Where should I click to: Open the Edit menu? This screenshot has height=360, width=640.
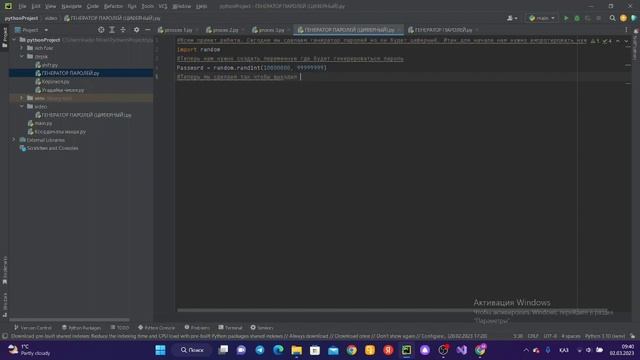coord(36,6)
